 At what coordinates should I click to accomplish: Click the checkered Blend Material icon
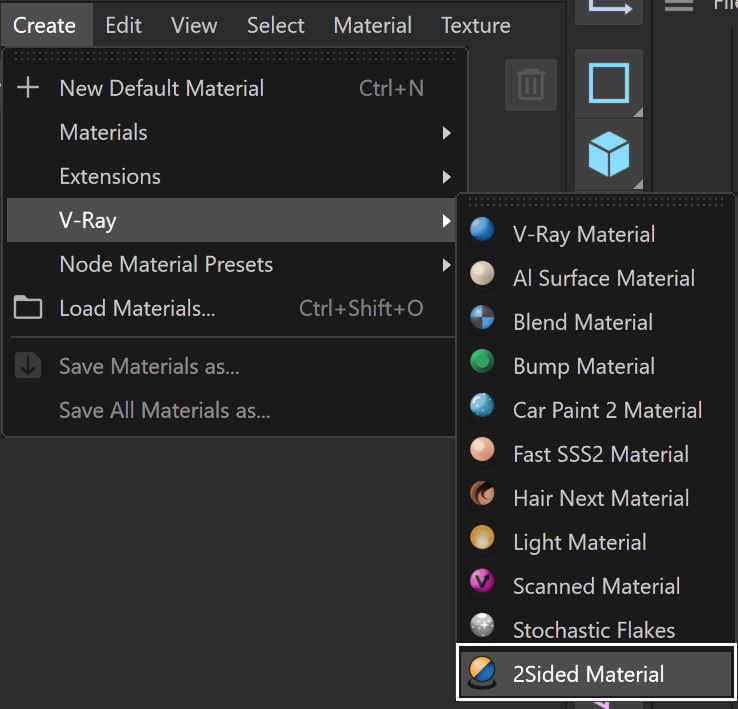(x=482, y=318)
